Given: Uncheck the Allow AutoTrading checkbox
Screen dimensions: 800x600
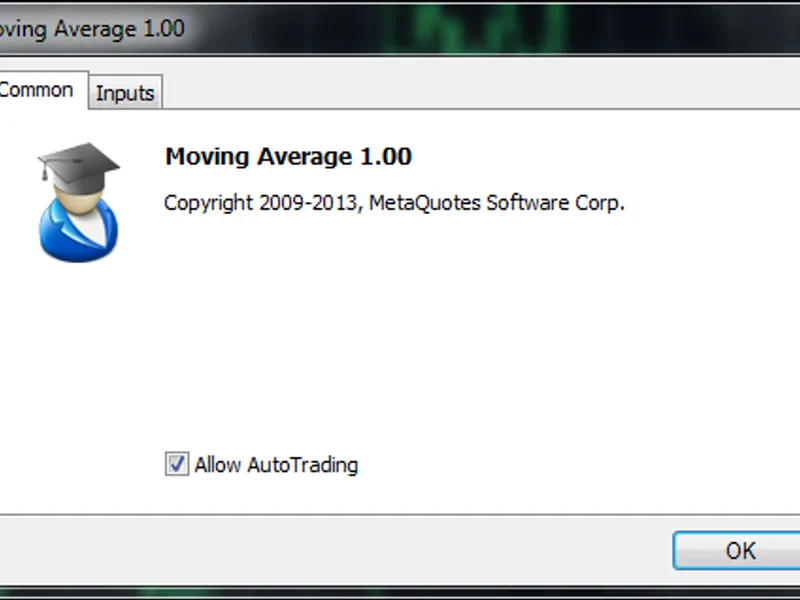Looking at the screenshot, I should point(177,464).
